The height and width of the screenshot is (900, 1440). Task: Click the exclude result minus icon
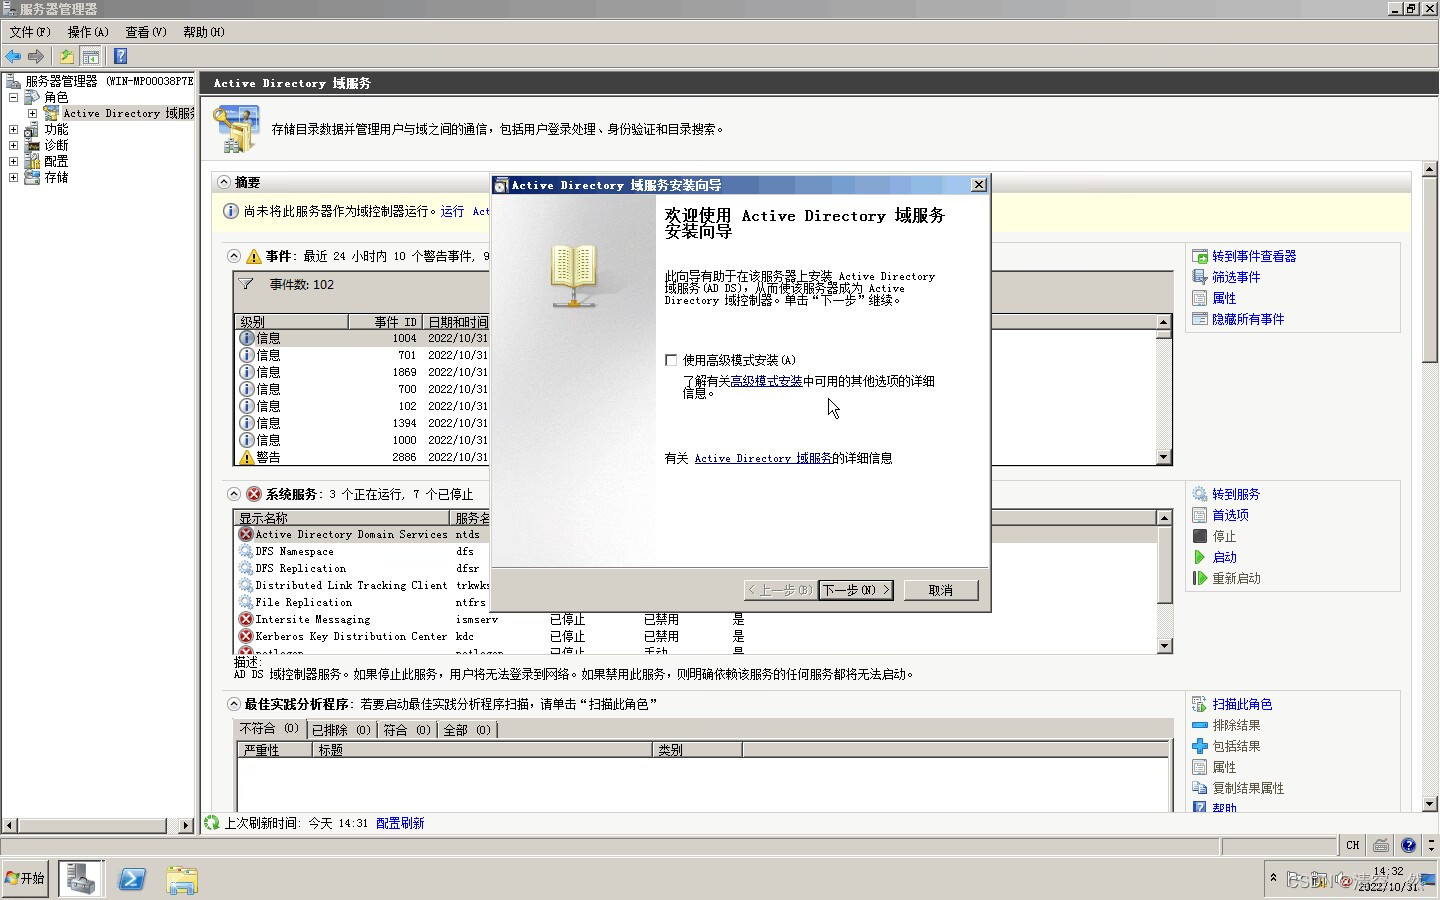tap(1200, 725)
